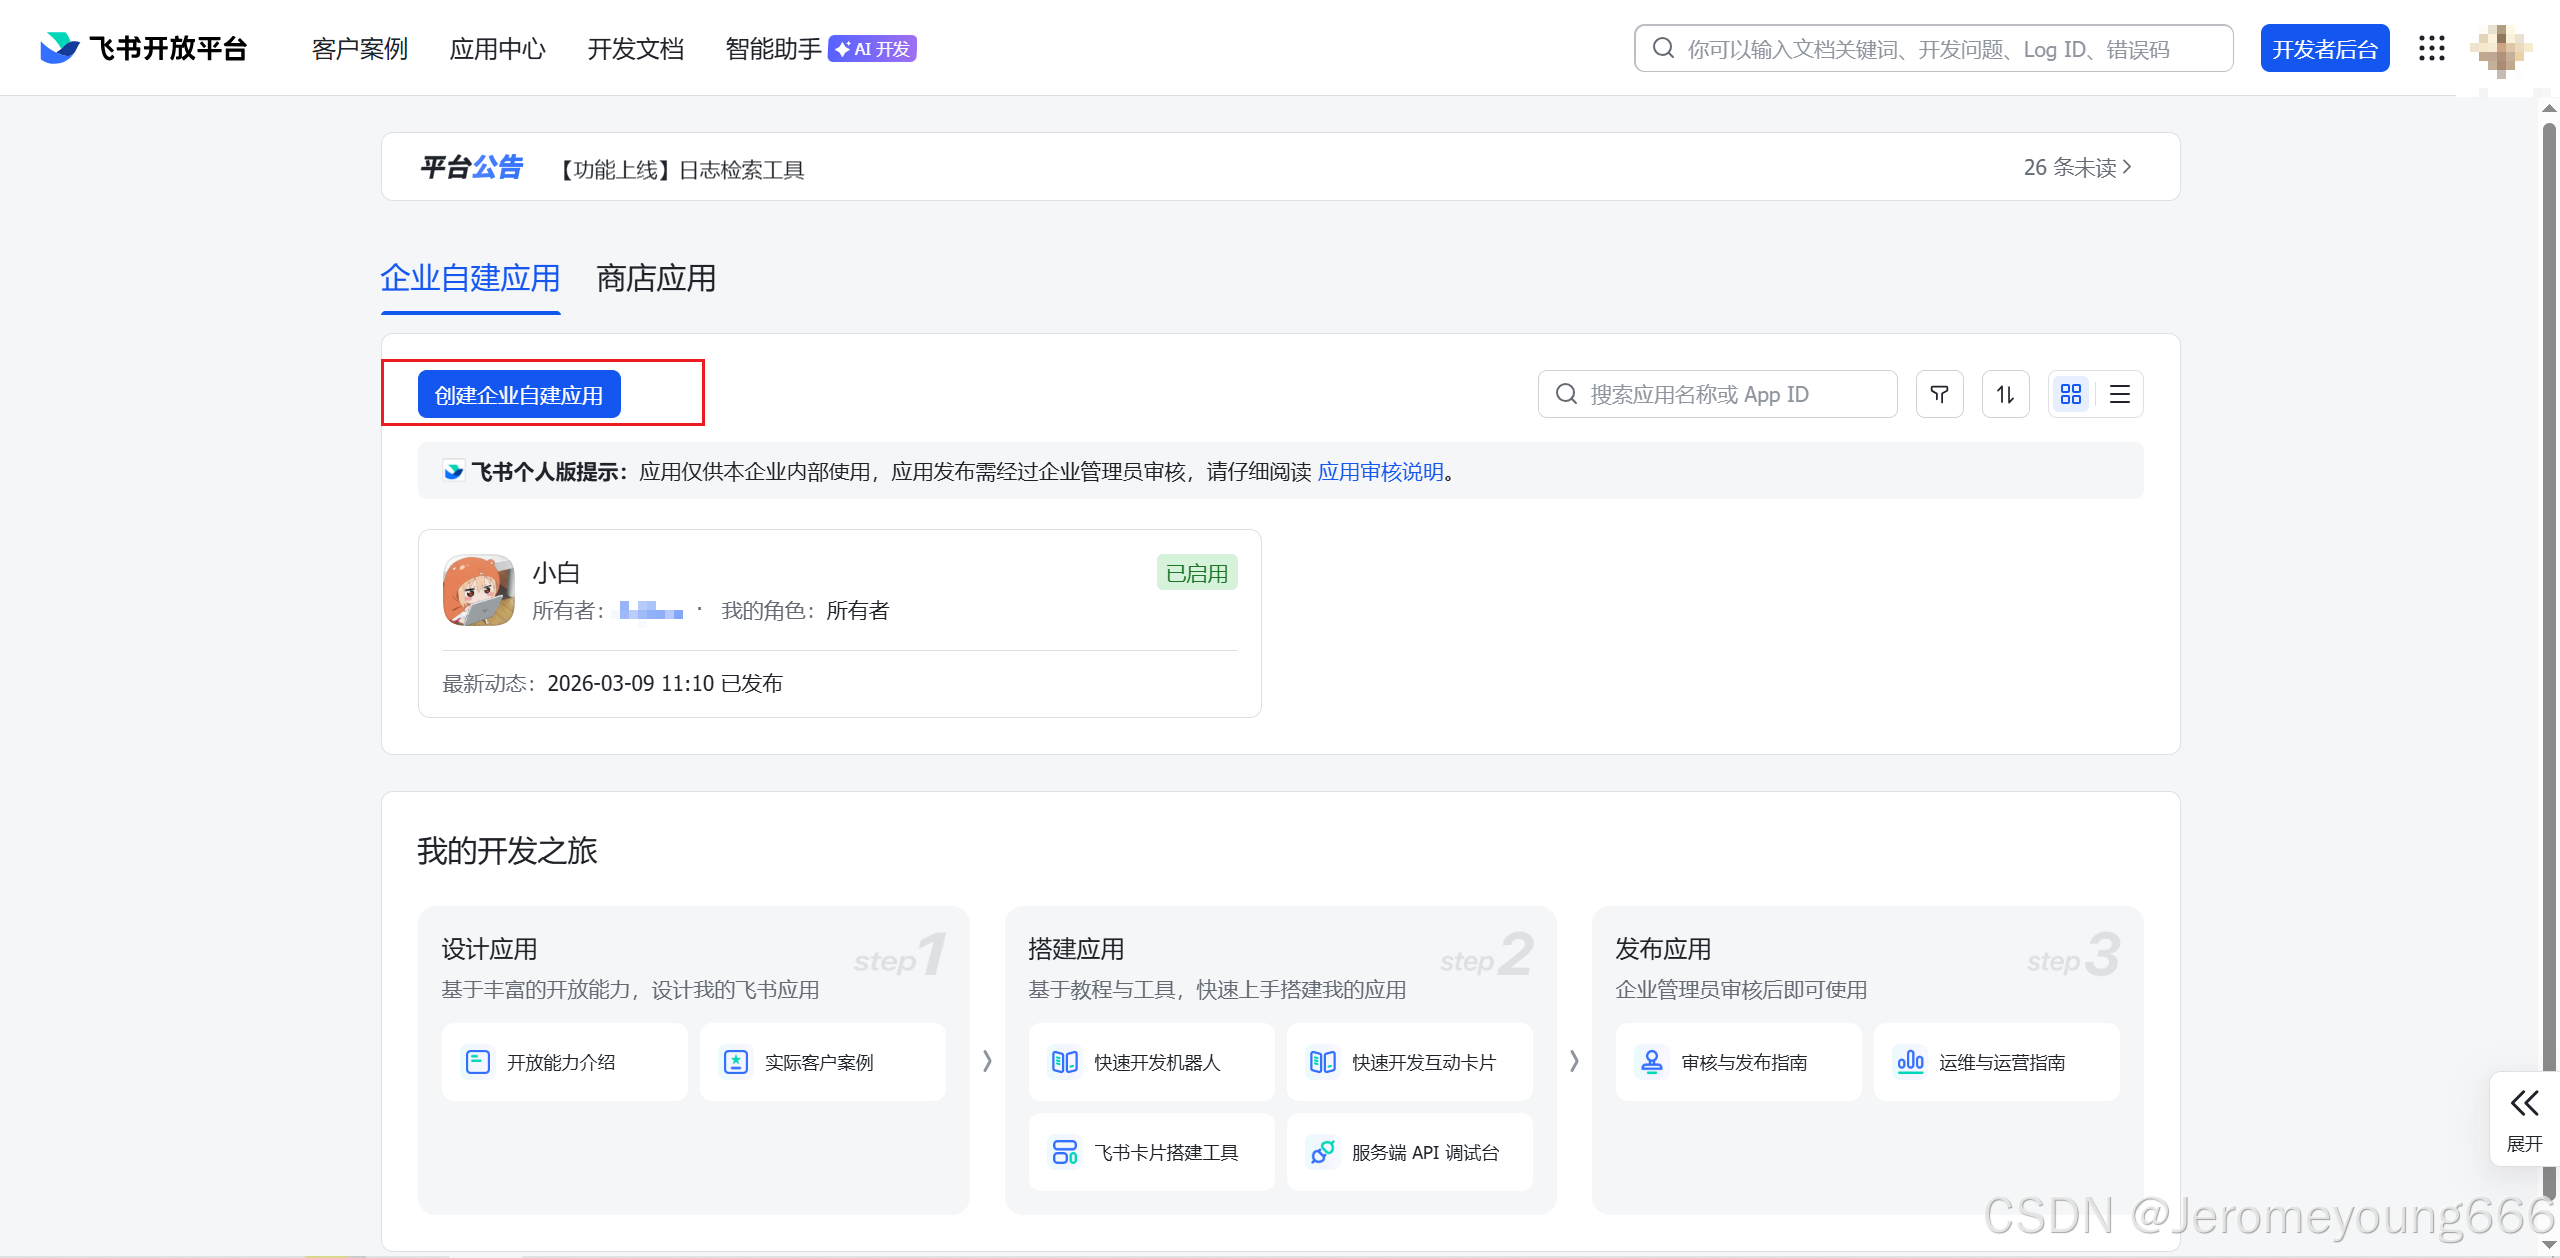Click the page vertical scrollbar
The width and height of the screenshot is (2560, 1258).
point(2549,600)
